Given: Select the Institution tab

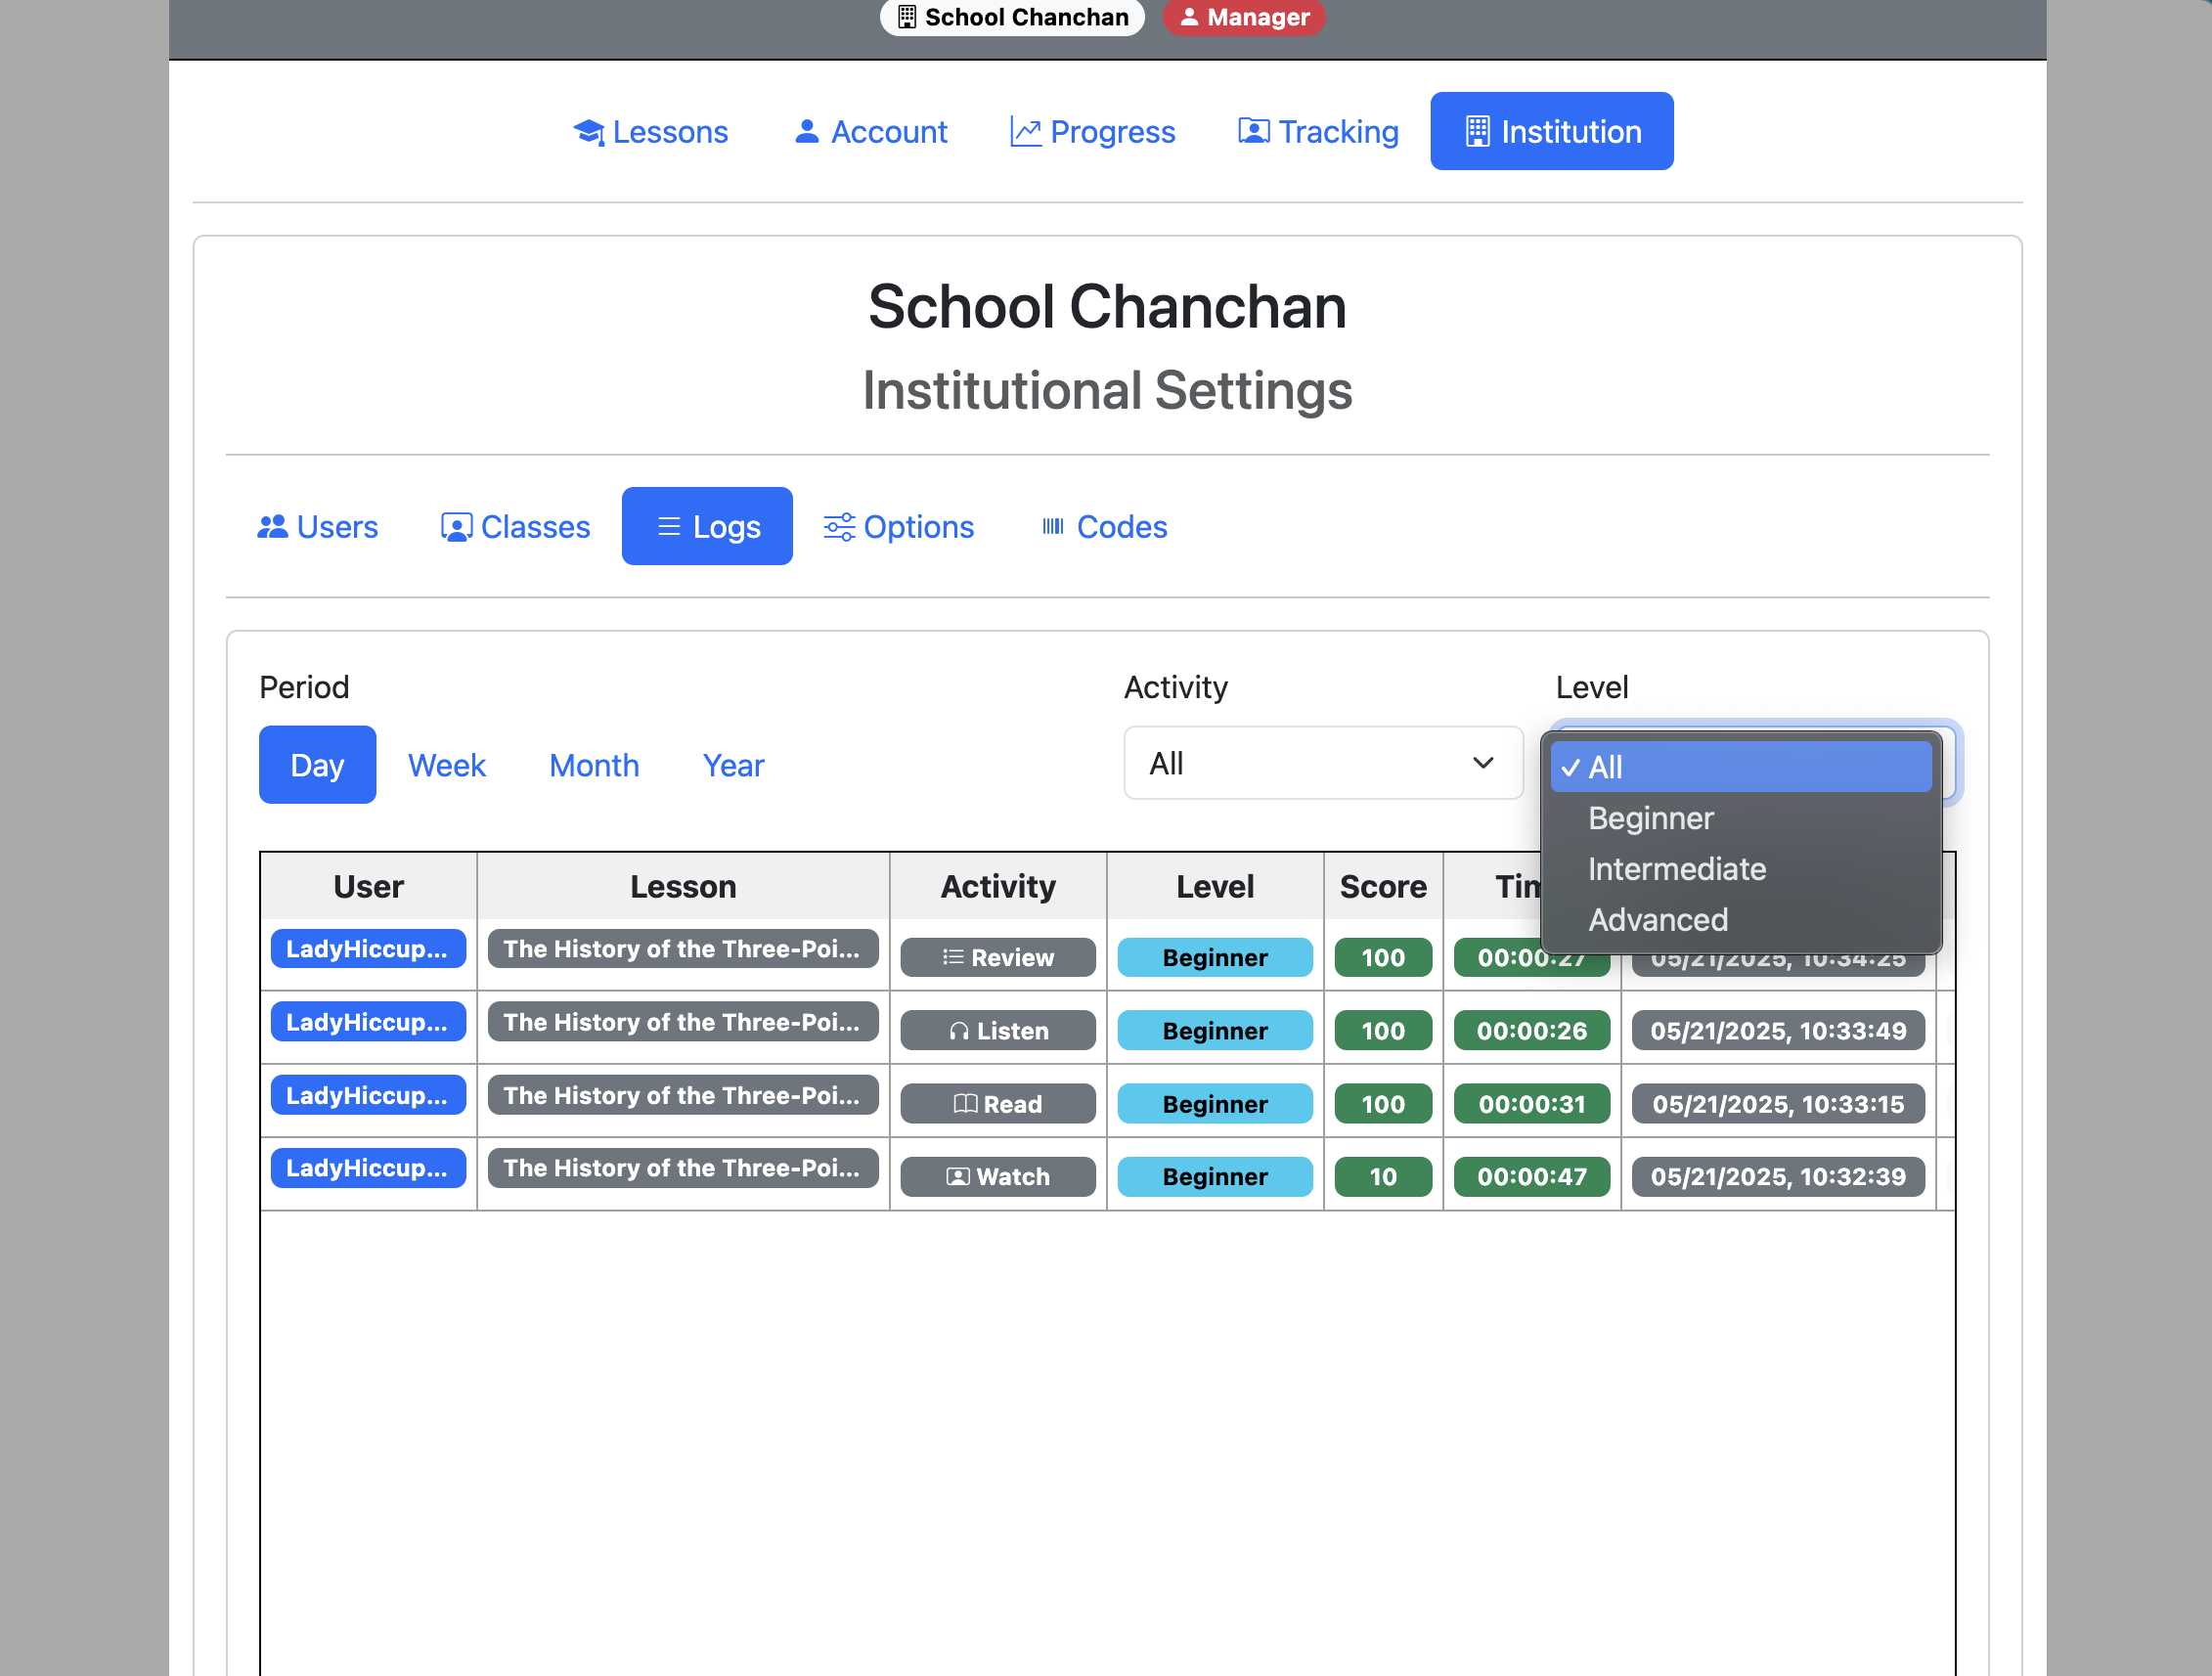Looking at the screenshot, I should click(x=1552, y=131).
